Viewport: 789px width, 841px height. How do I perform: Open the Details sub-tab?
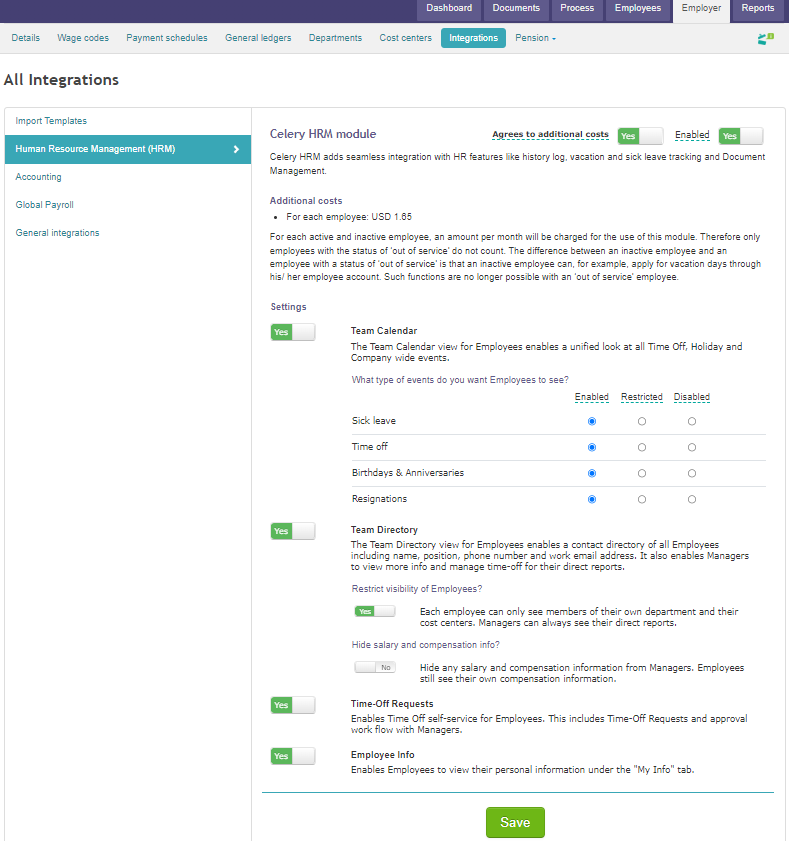[x=26, y=38]
